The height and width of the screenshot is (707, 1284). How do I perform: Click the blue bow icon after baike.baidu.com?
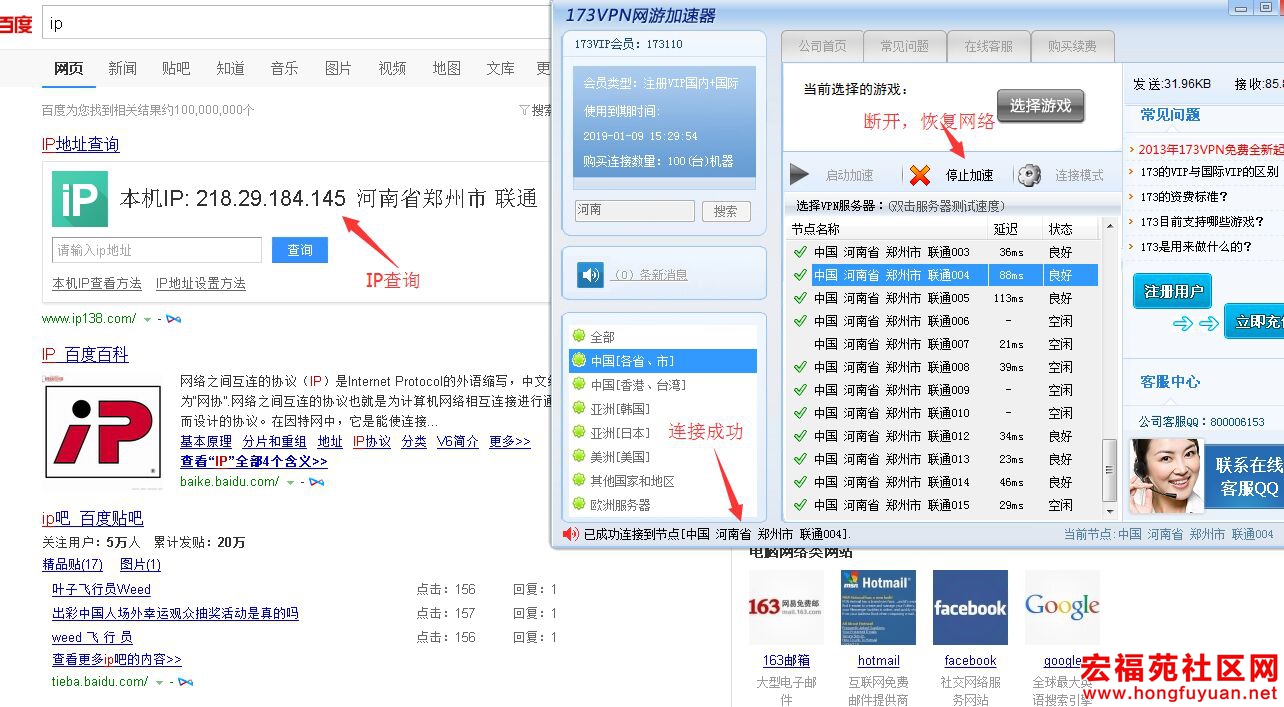pos(317,482)
